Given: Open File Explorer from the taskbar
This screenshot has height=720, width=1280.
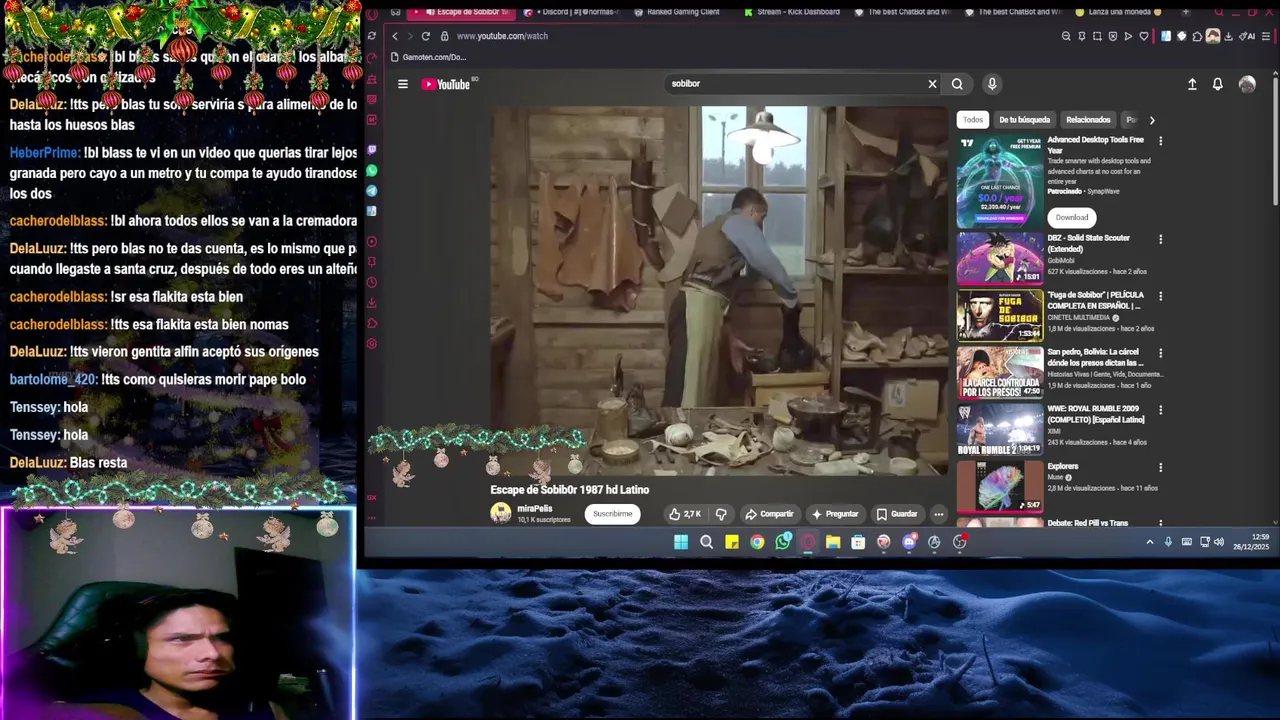Looking at the screenshot, I should click(833, 542).
